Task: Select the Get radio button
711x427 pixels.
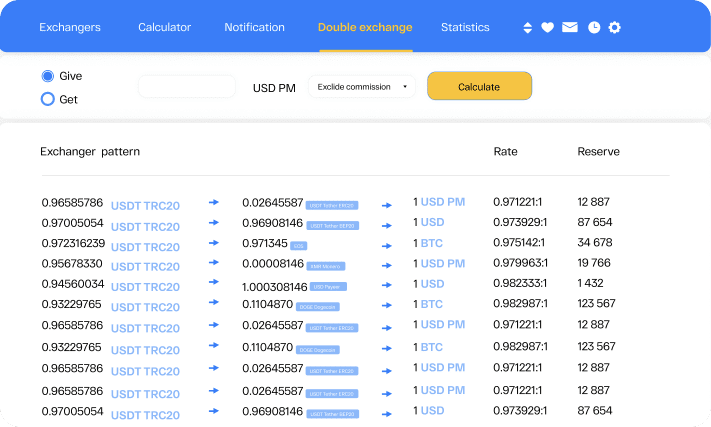Action: tap(47, 99)
